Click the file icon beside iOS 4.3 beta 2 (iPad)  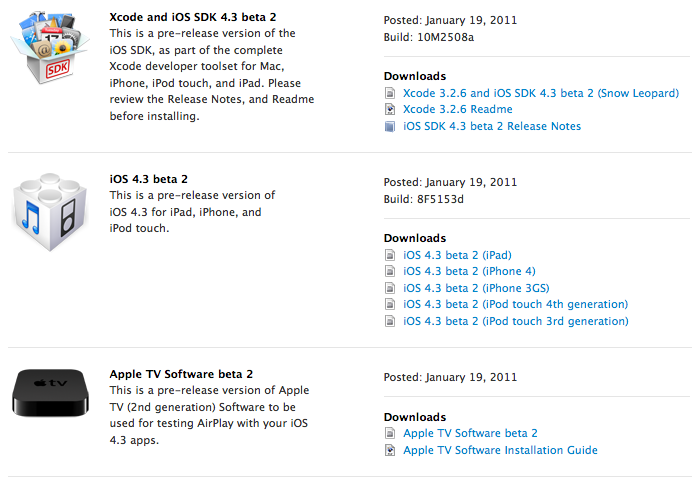tap(390, 256)
